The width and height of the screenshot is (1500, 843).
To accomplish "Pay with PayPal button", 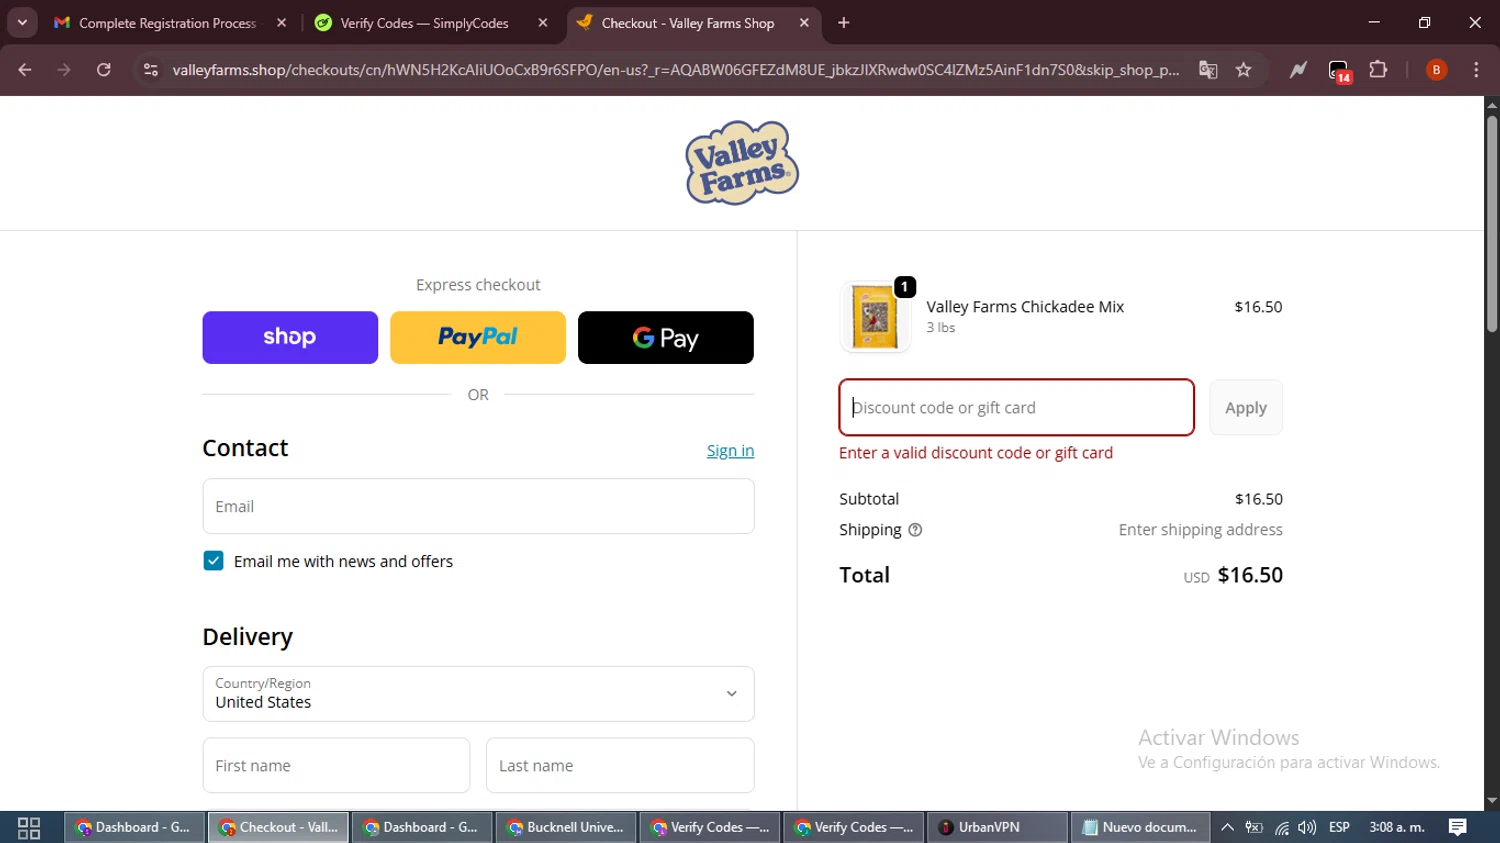I will tap(478, 337).
